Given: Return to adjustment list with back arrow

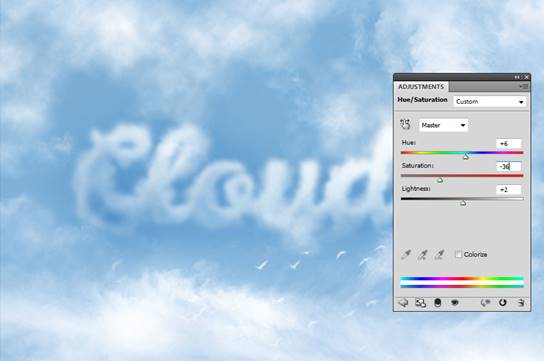Looking at the screenshot, I should point(403,303).
